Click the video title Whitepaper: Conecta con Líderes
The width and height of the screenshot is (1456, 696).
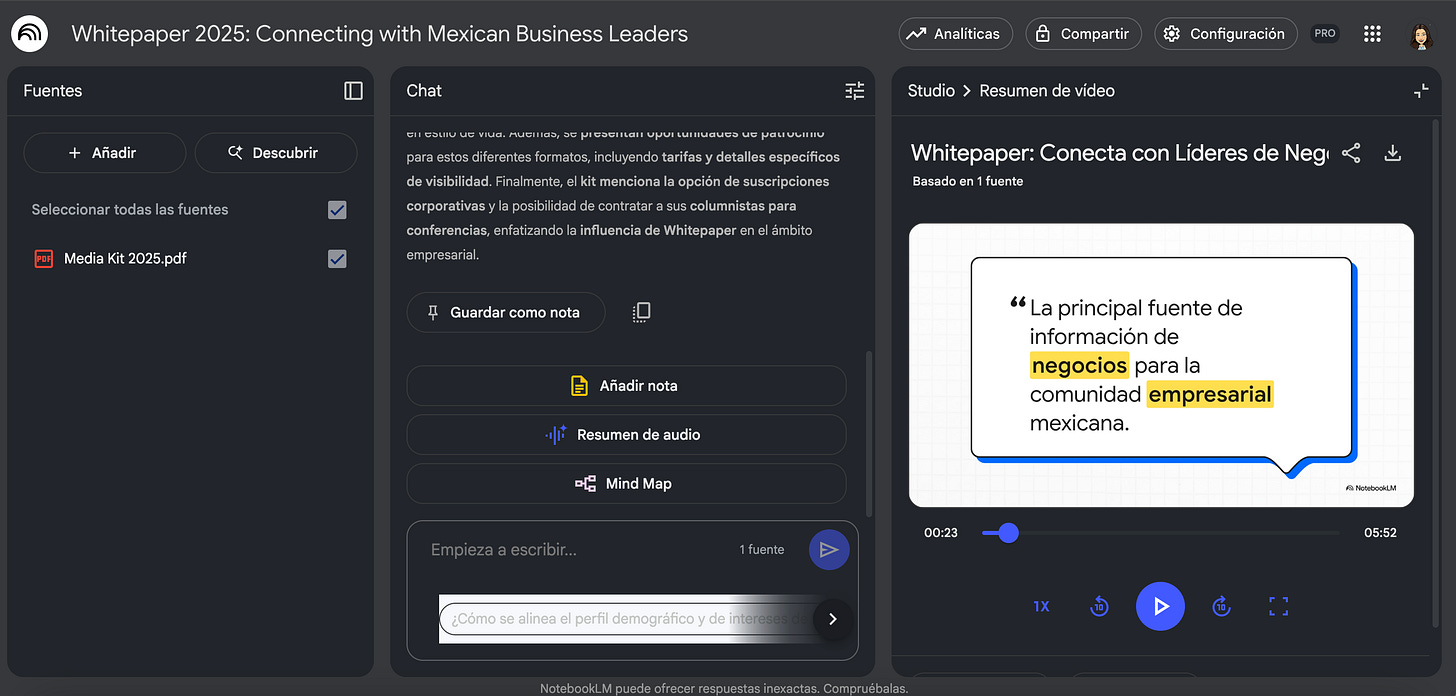point(1119,153)
